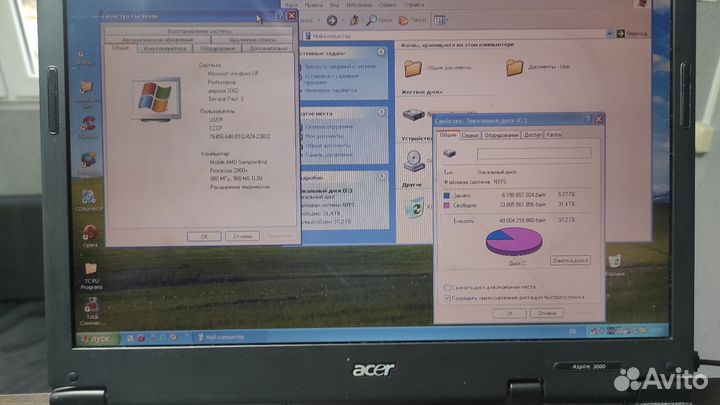Switch to Имя компьютера tab
720x405 pixels.
click(164, 48)
